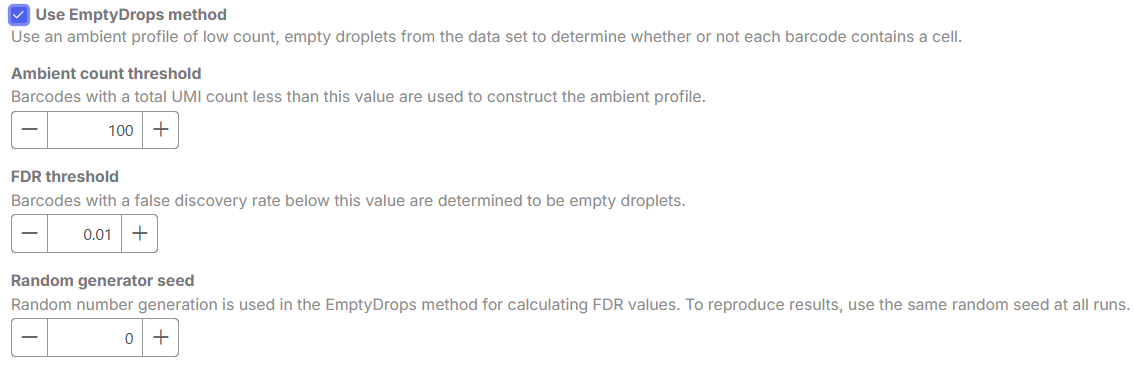Raise the FDR threshold using plus icon
This screenshot has width=1134, height=371.
point(140,234)
